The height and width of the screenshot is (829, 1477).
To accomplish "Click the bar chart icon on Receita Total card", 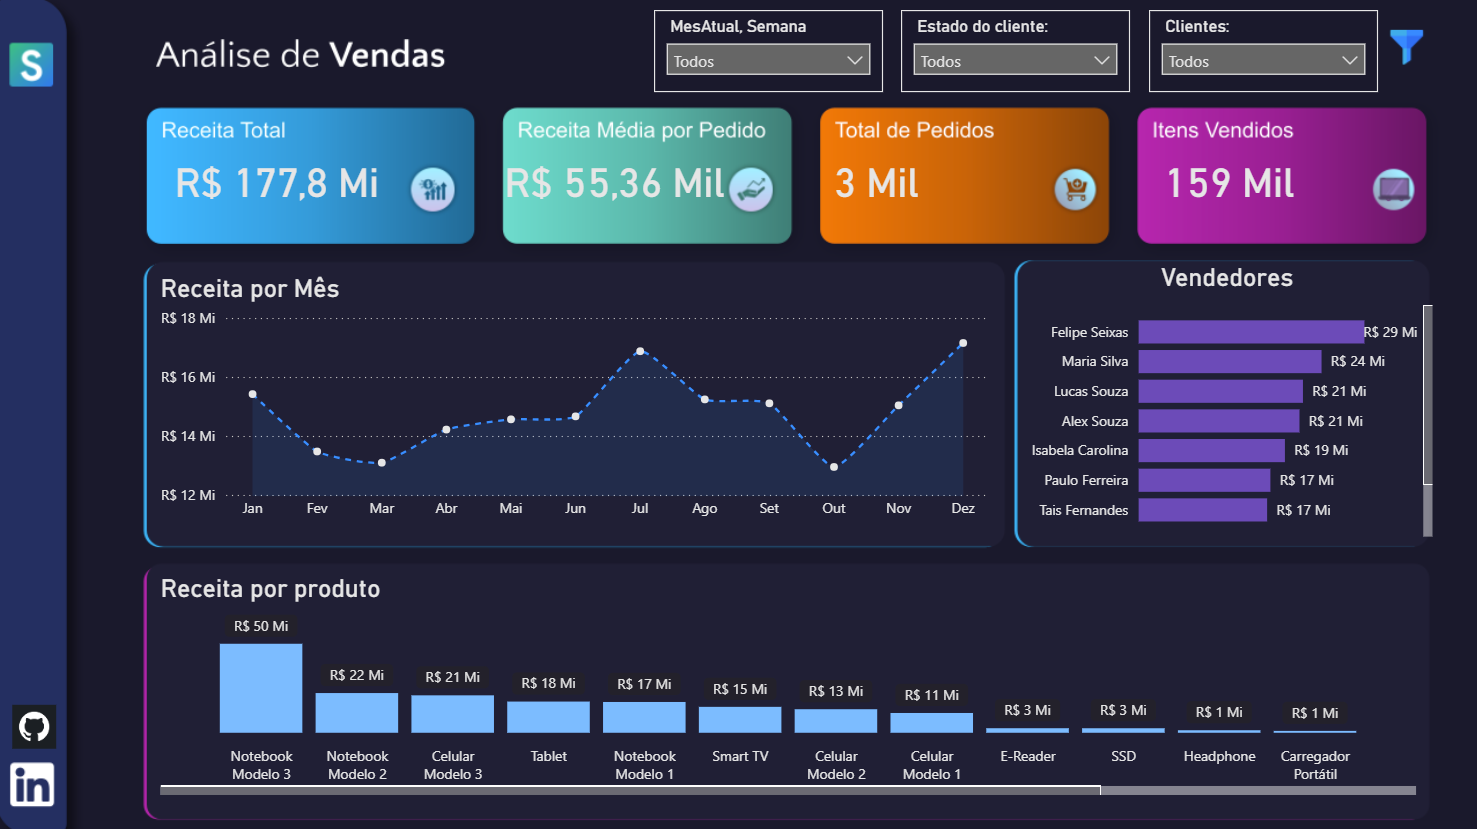I will [x=432, y=188].
